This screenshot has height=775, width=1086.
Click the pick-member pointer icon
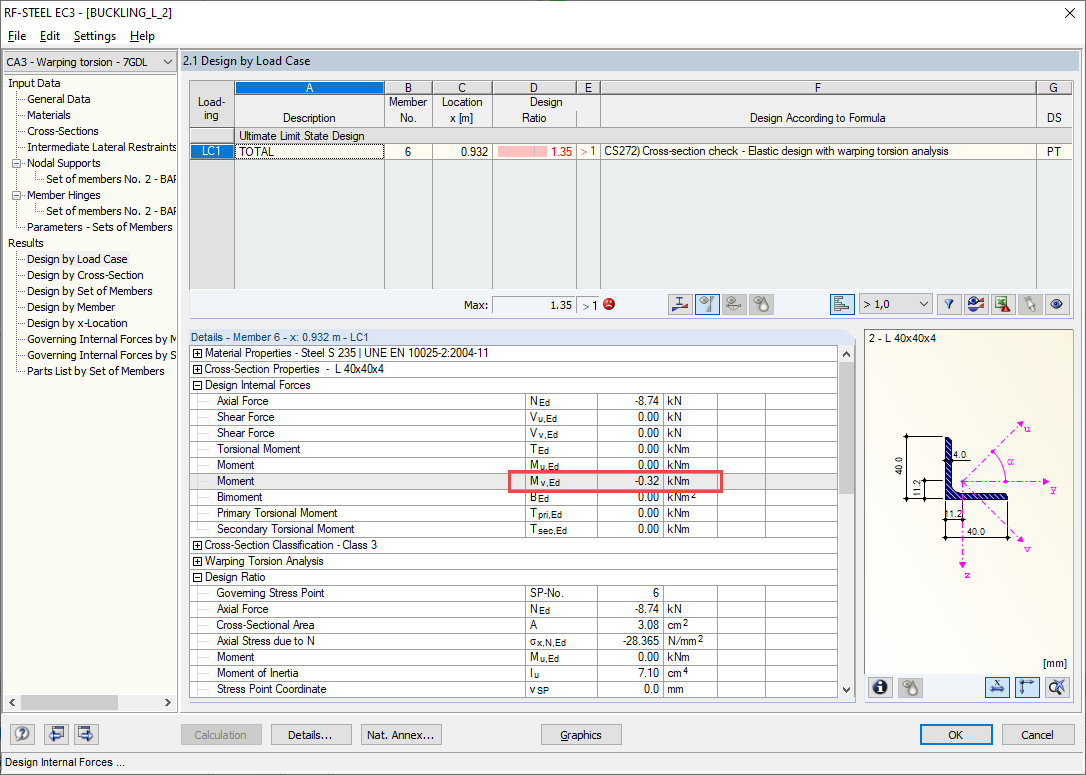tap(1030, 304)
